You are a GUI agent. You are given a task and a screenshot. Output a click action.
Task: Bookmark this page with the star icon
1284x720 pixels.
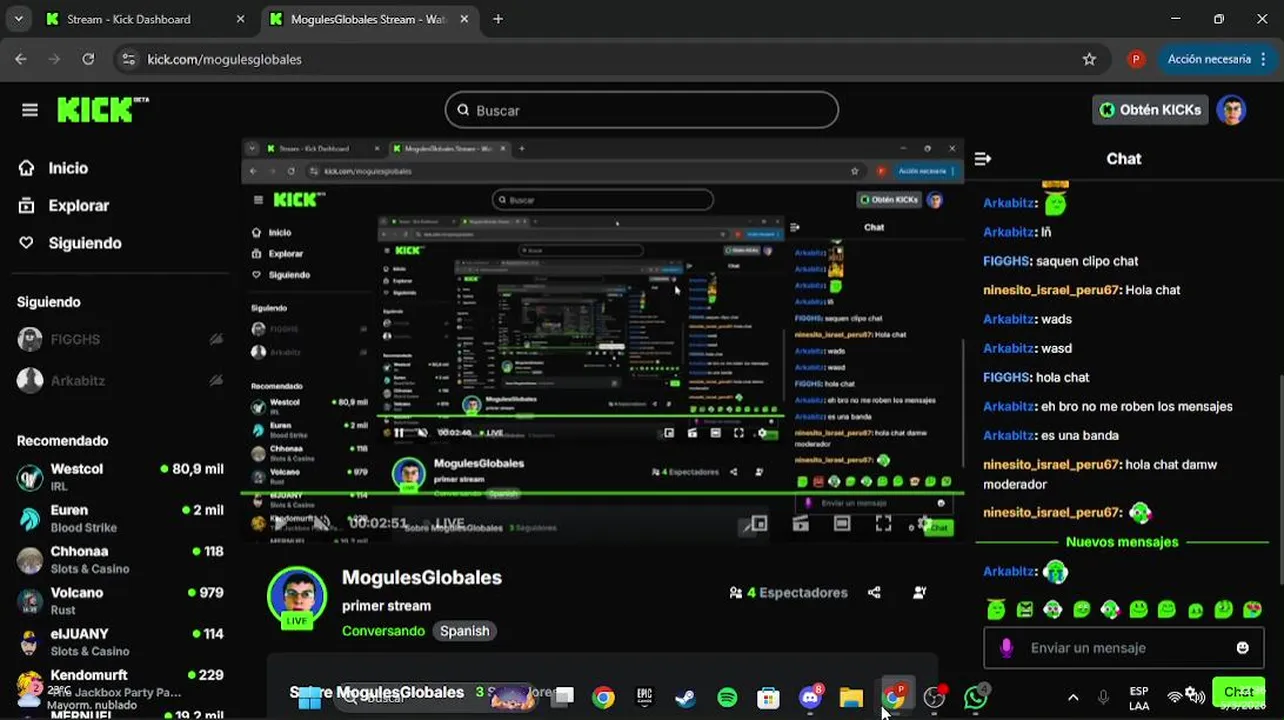[x=1089, y=59]
